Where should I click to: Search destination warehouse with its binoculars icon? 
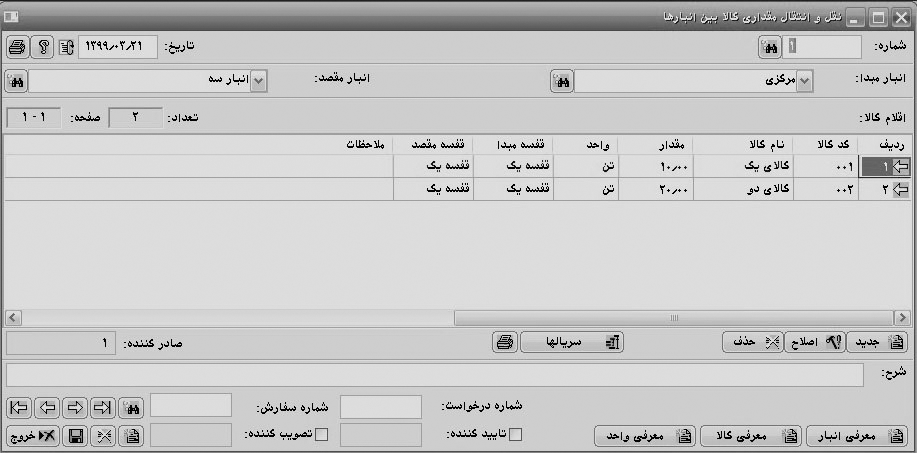click(18, 82)
